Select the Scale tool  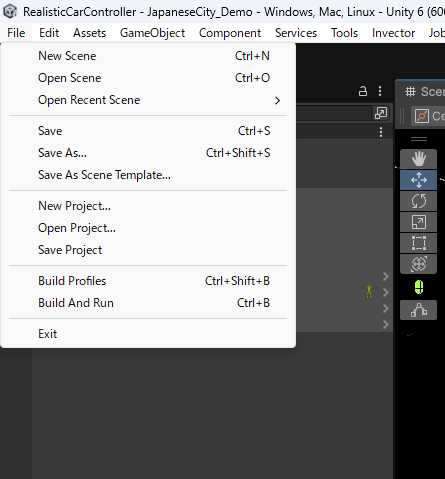418,222
